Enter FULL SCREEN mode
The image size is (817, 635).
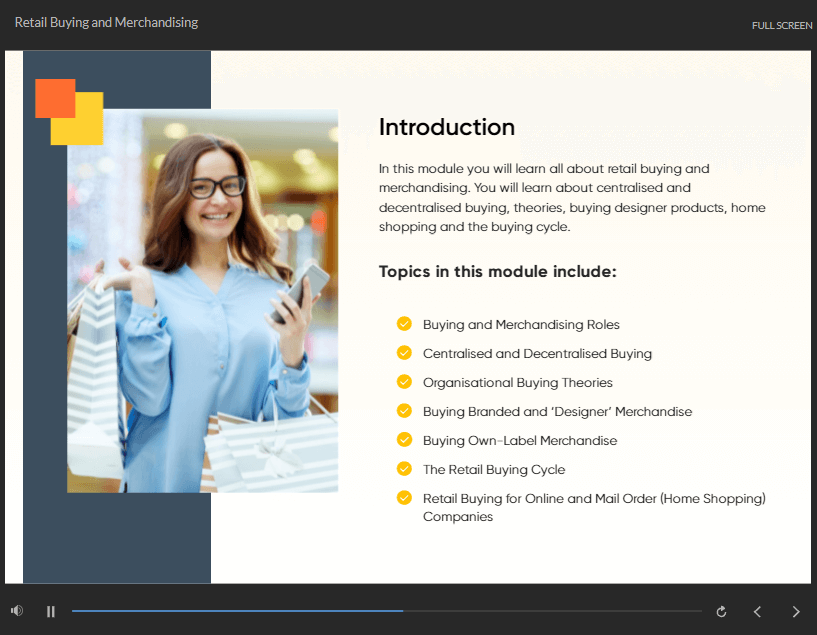pos(781,25)
